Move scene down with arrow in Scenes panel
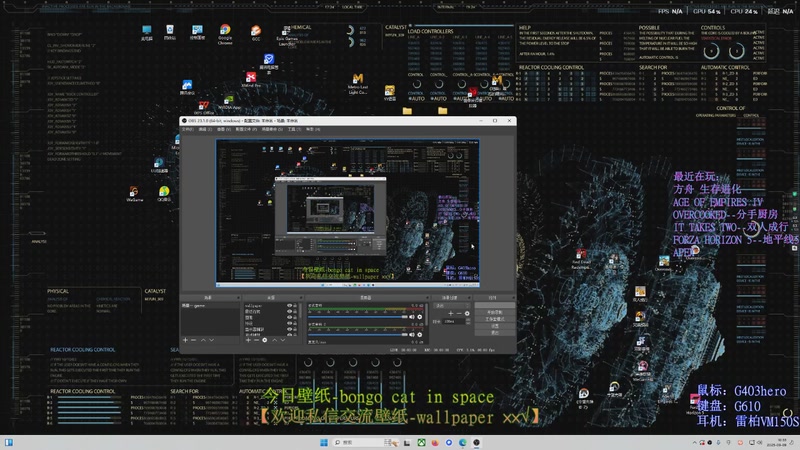Image resolution: width=800 pixels, height=450 pixels. pos(211,340)
